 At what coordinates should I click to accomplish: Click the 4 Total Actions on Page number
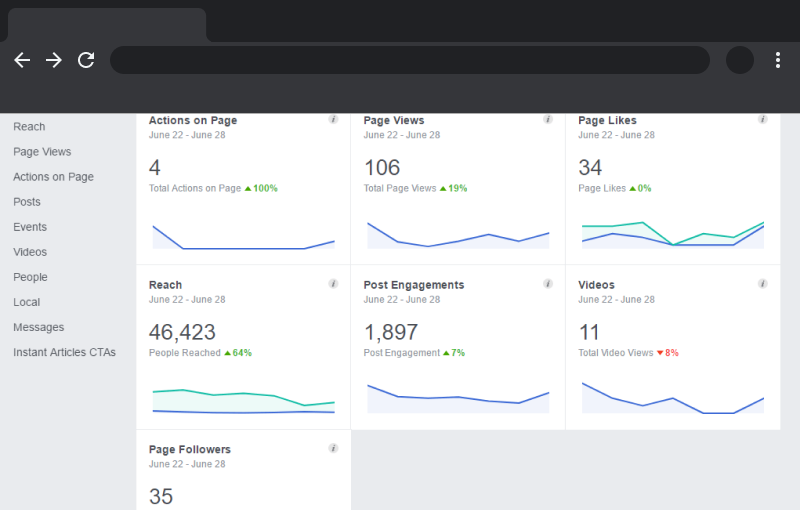(155, 168)
